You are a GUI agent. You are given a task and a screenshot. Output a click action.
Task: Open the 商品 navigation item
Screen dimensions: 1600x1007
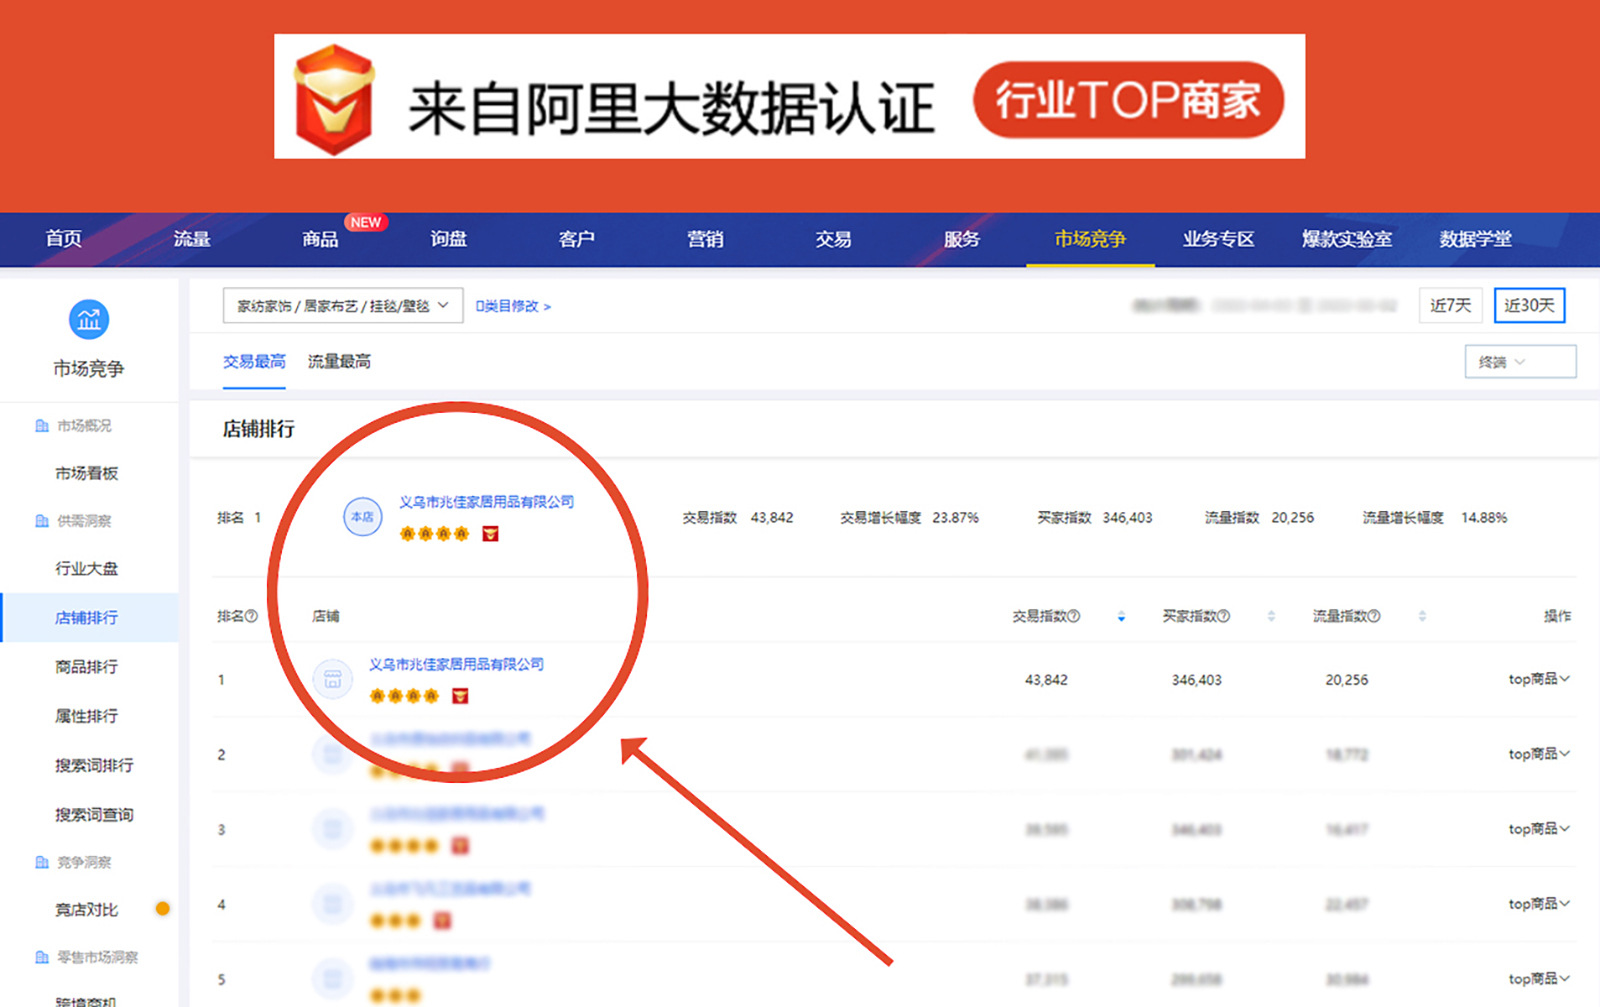(320, 239)
